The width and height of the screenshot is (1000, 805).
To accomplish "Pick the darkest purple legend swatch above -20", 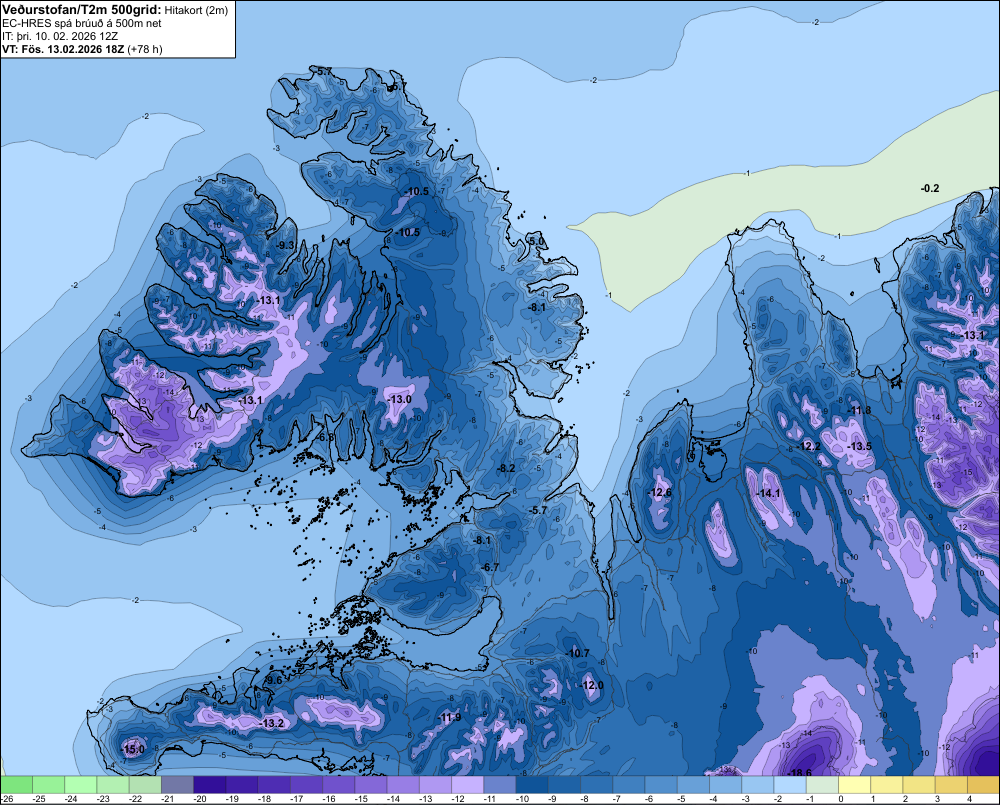I will click(209, 784).
